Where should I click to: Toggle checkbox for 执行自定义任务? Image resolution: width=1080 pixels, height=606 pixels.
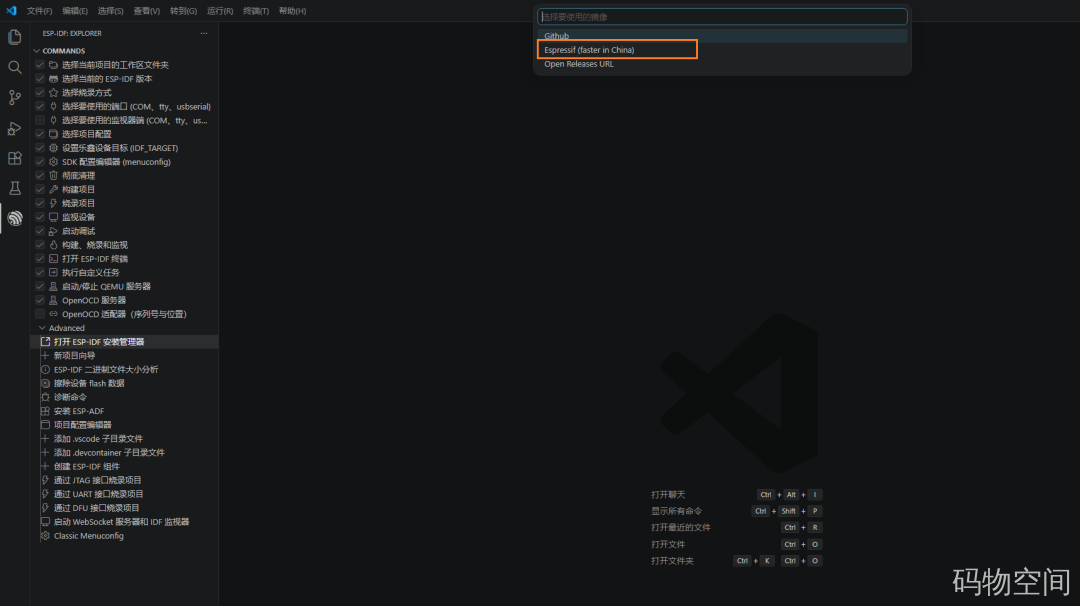pyautogui.click(x=40, y=273)
